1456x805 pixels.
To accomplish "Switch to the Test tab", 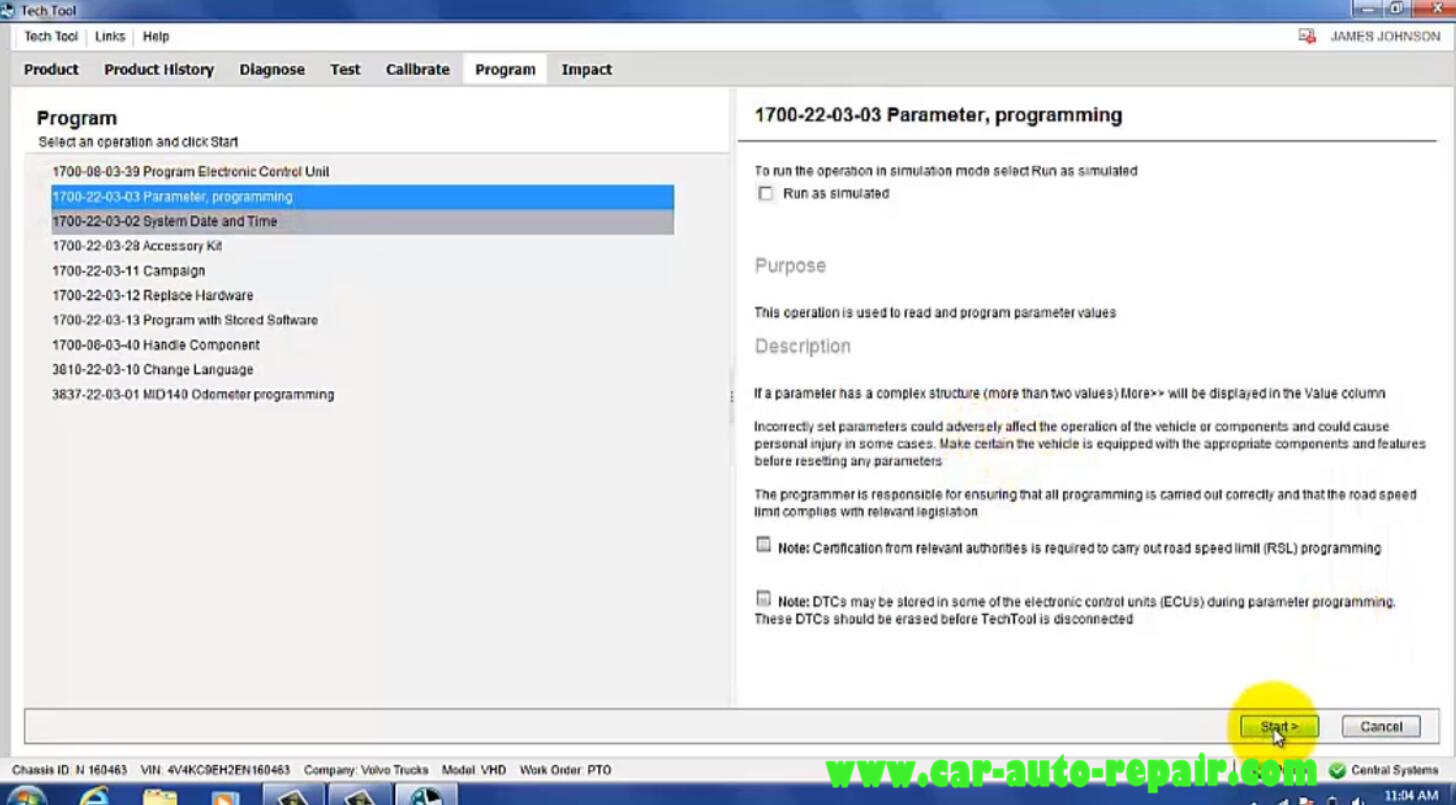I will (345, 69).
